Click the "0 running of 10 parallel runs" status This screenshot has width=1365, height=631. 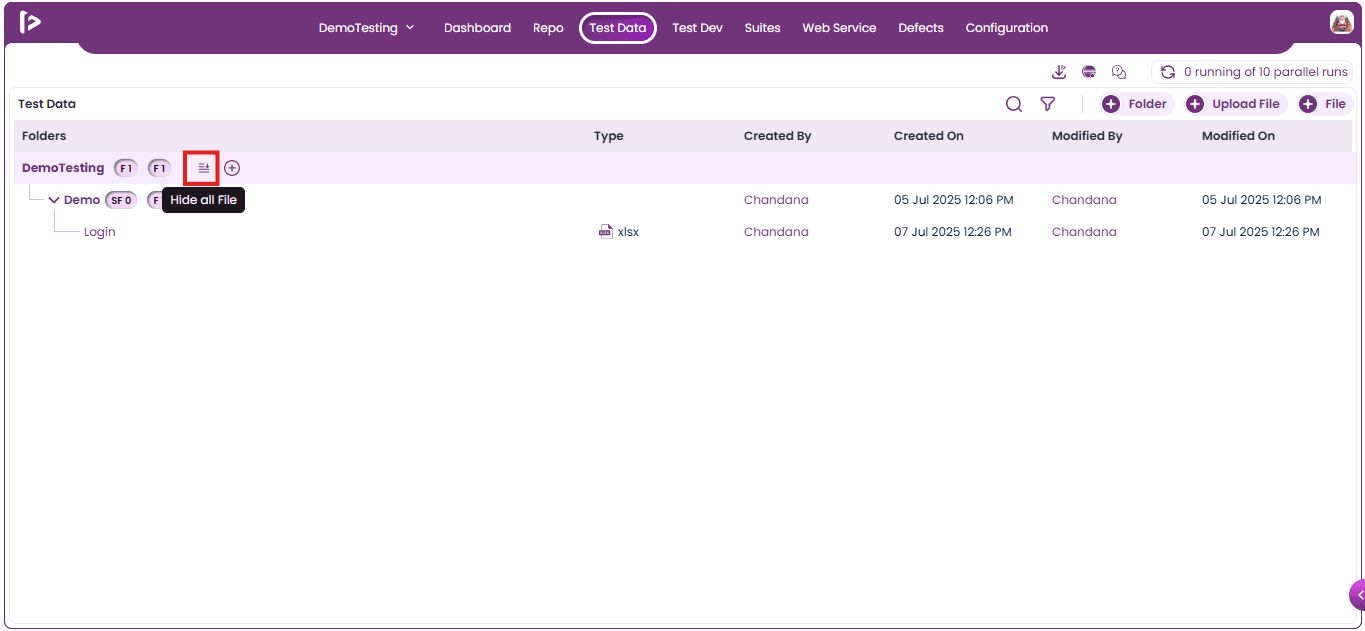(1266, 72)
